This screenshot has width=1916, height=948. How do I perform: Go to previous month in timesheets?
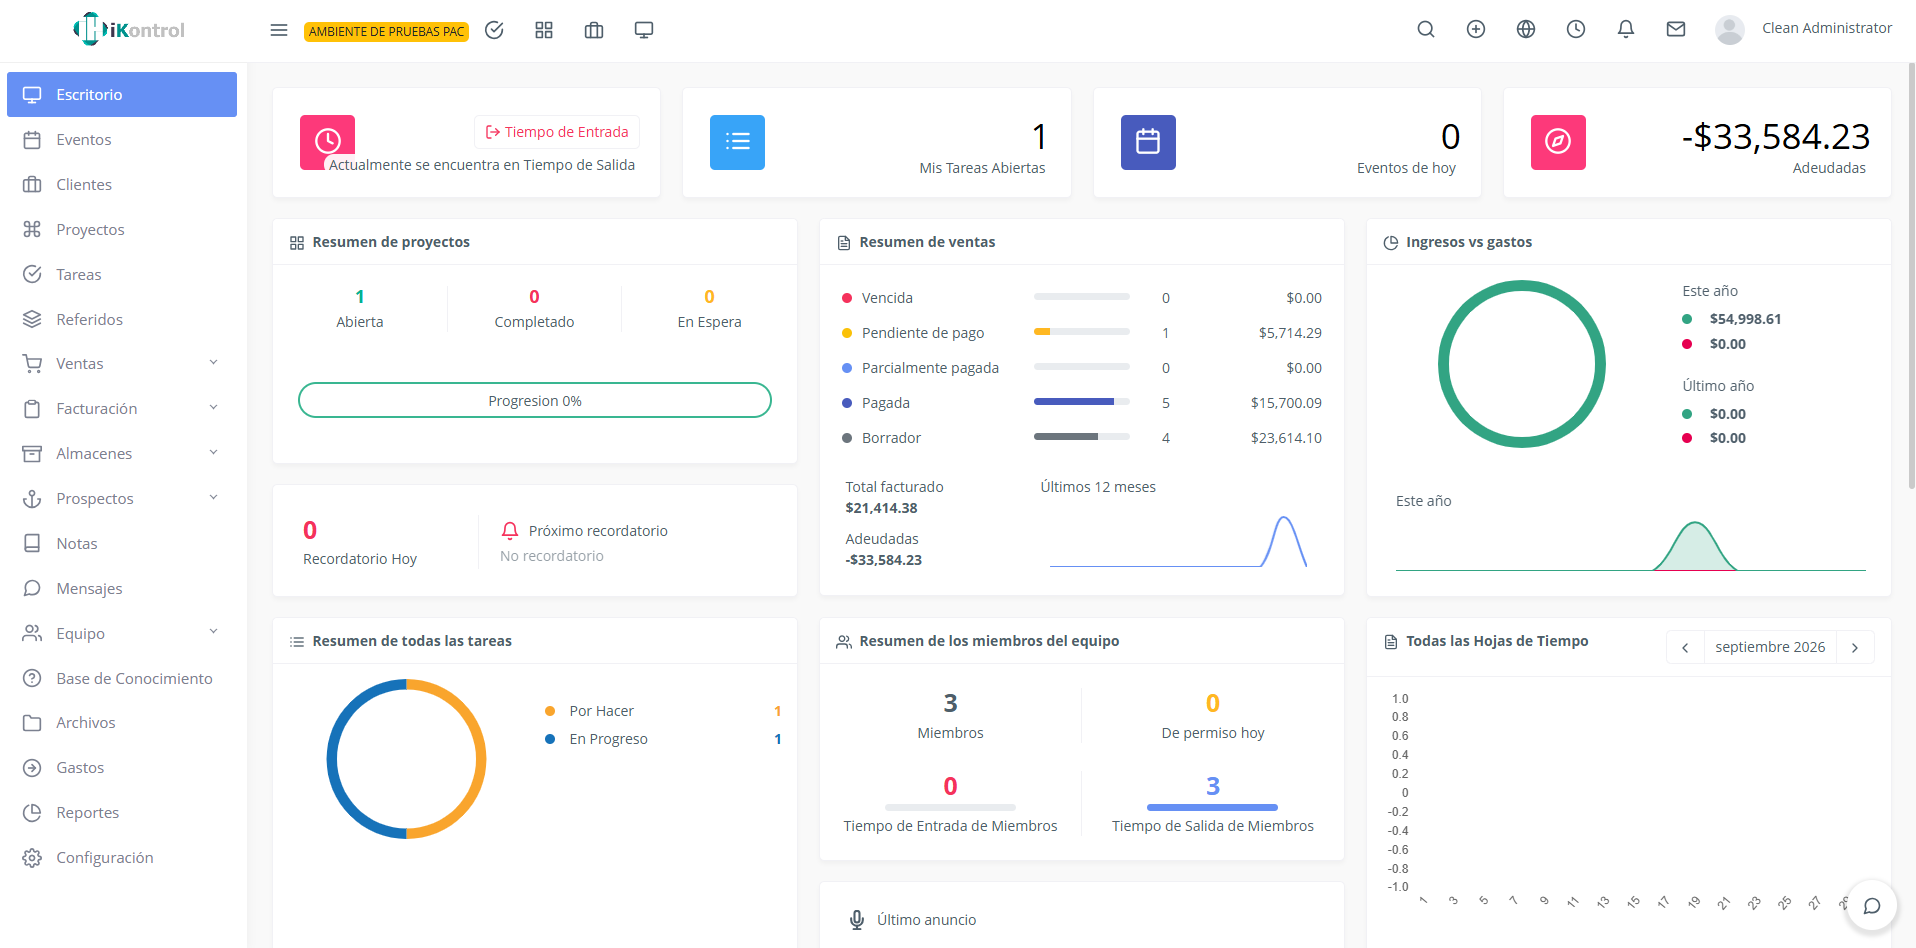1685,647
